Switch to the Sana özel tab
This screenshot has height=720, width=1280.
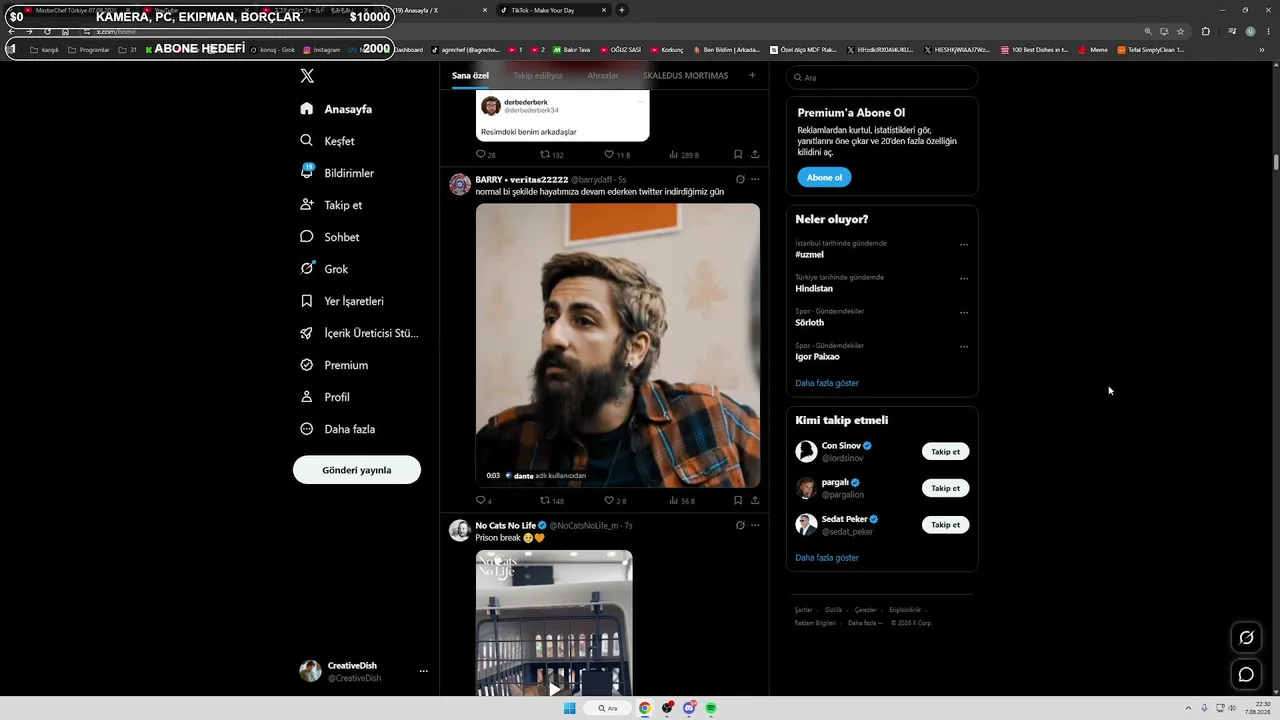click(470, 76)
